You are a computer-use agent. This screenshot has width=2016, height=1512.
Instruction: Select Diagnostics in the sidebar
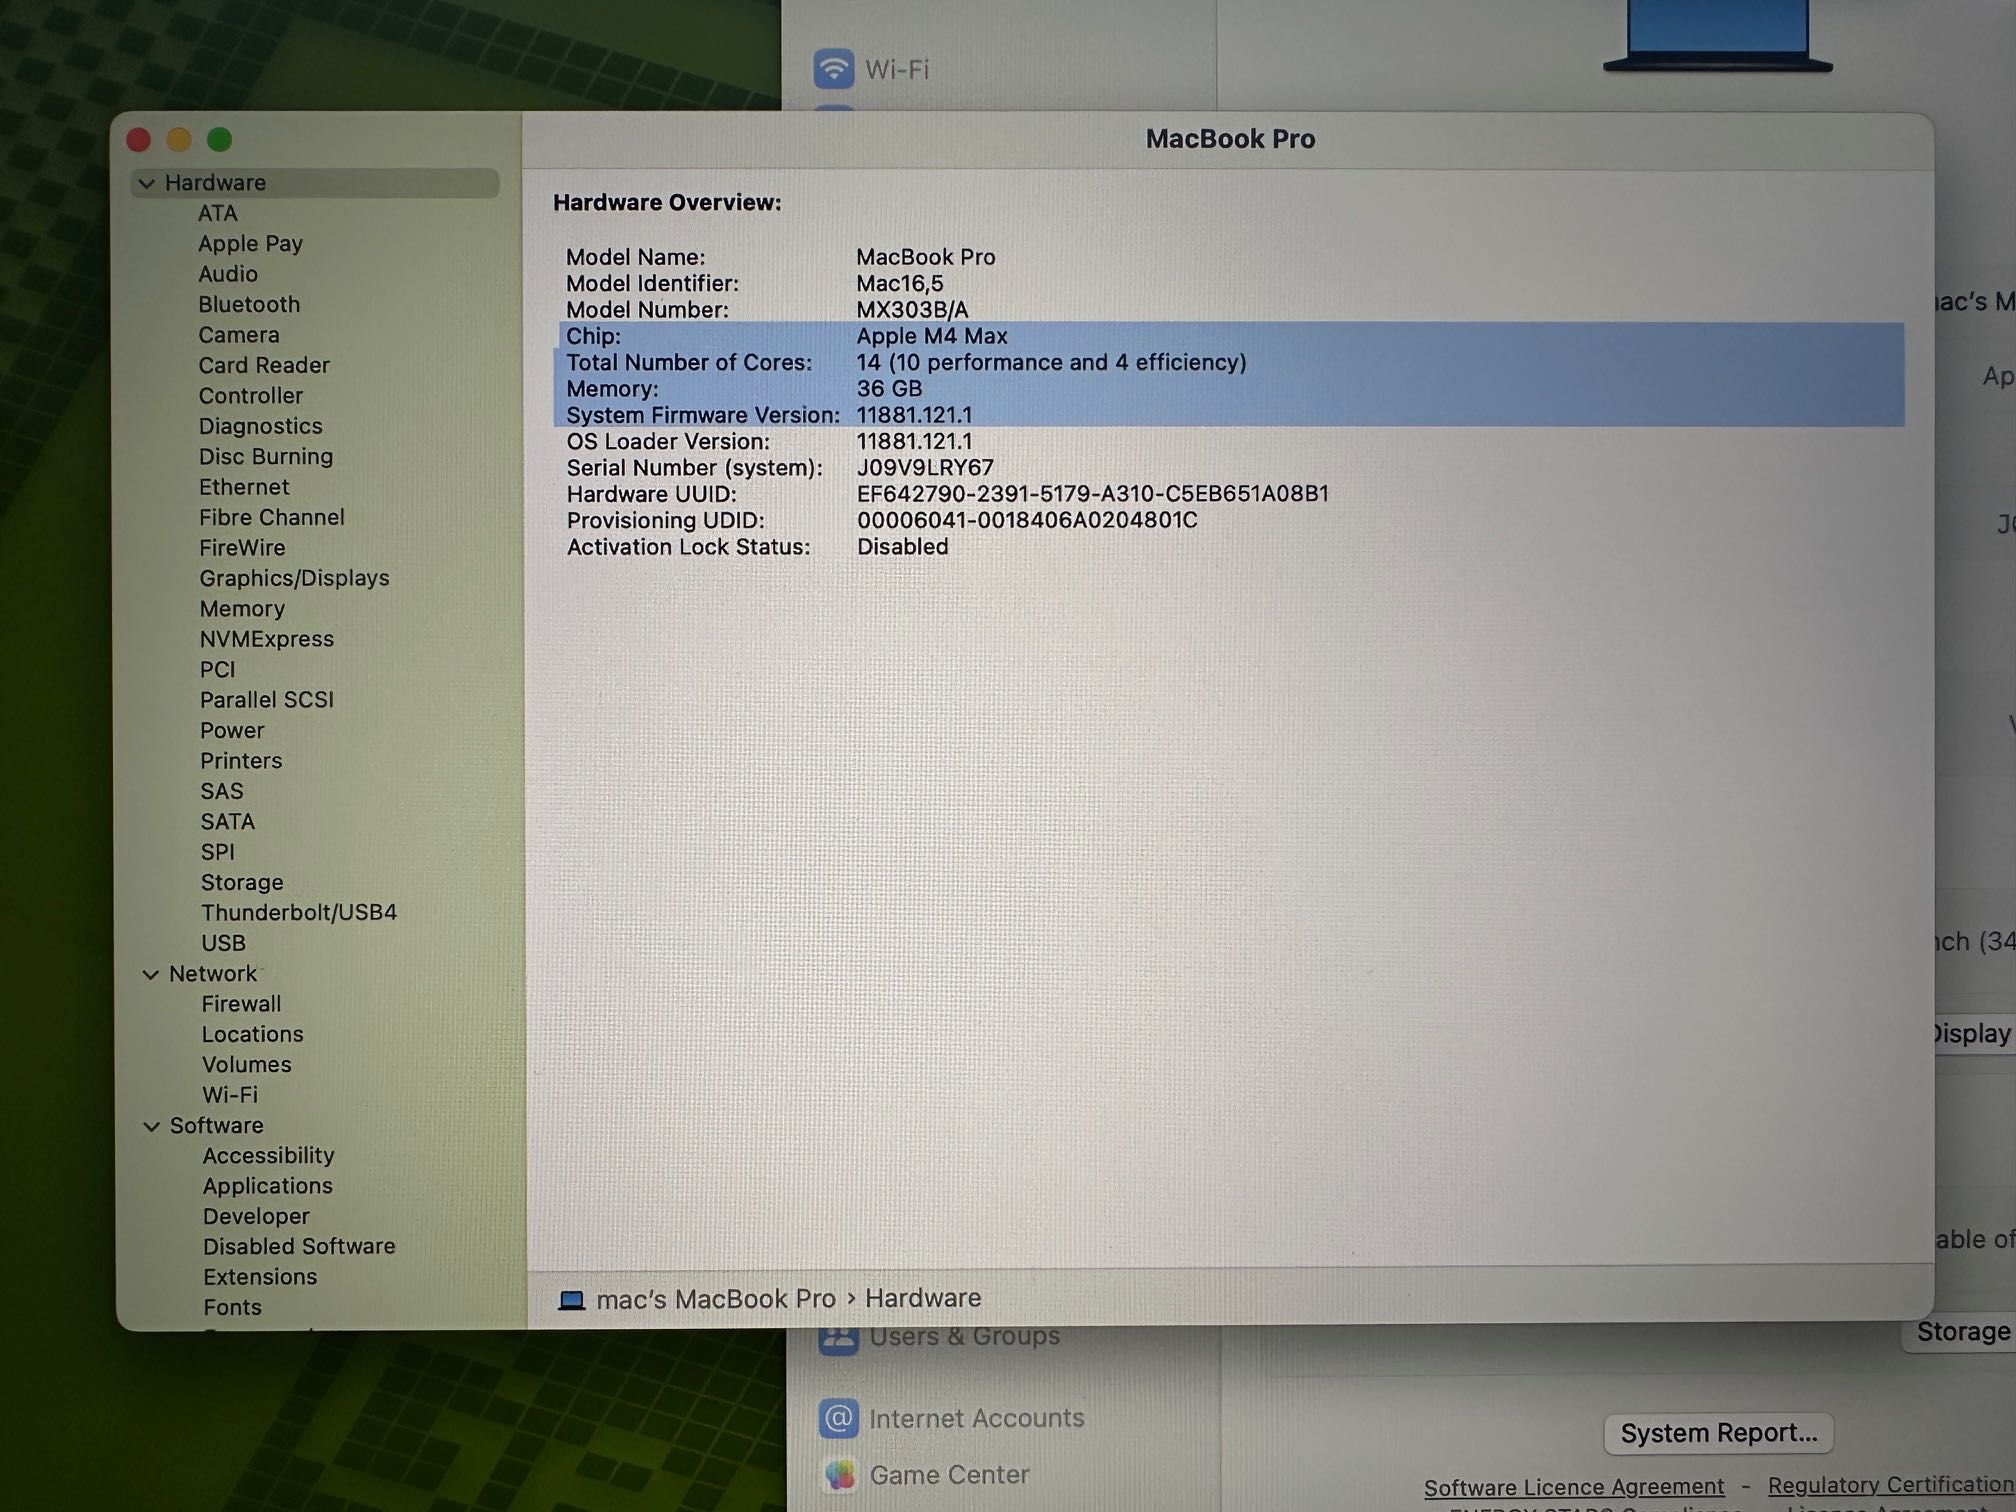click(261, 426)
